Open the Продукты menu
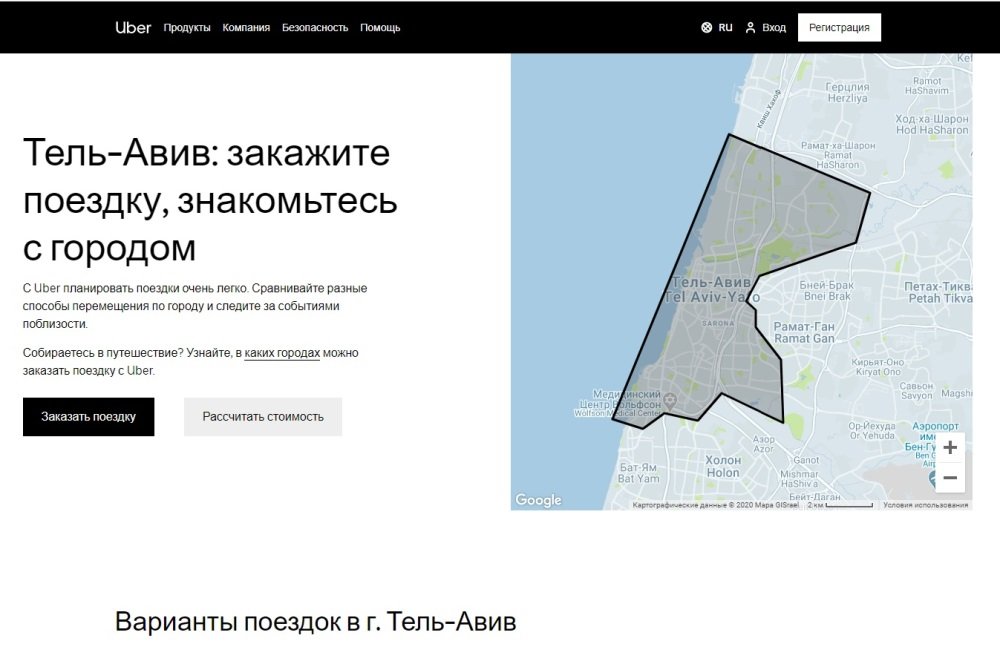Image resolution: width=1000 pixels, height=661 pixels. pos(187,27)
